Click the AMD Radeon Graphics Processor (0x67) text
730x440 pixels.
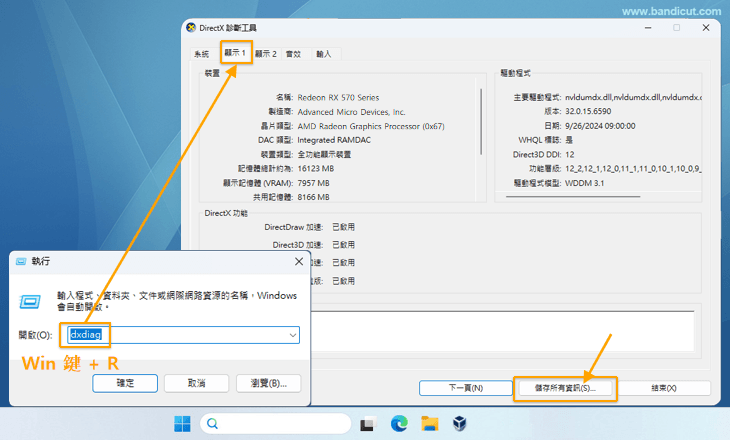371,126
